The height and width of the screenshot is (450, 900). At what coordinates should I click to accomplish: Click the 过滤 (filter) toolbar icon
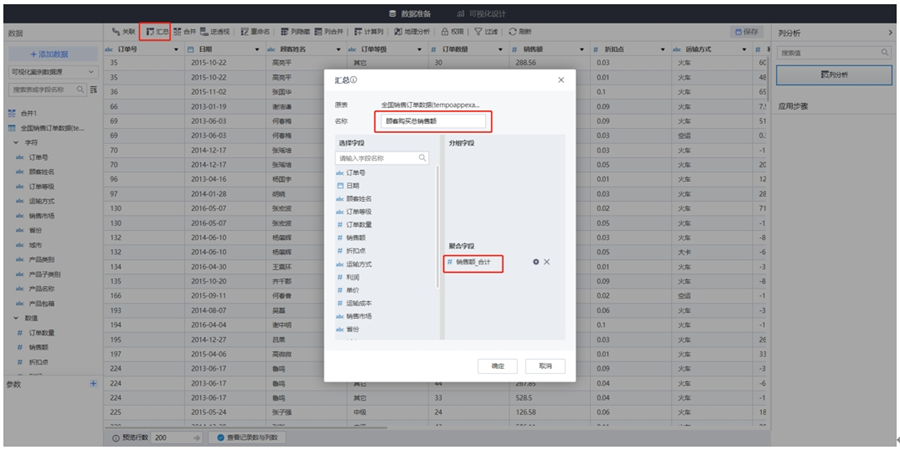(485, 32)
